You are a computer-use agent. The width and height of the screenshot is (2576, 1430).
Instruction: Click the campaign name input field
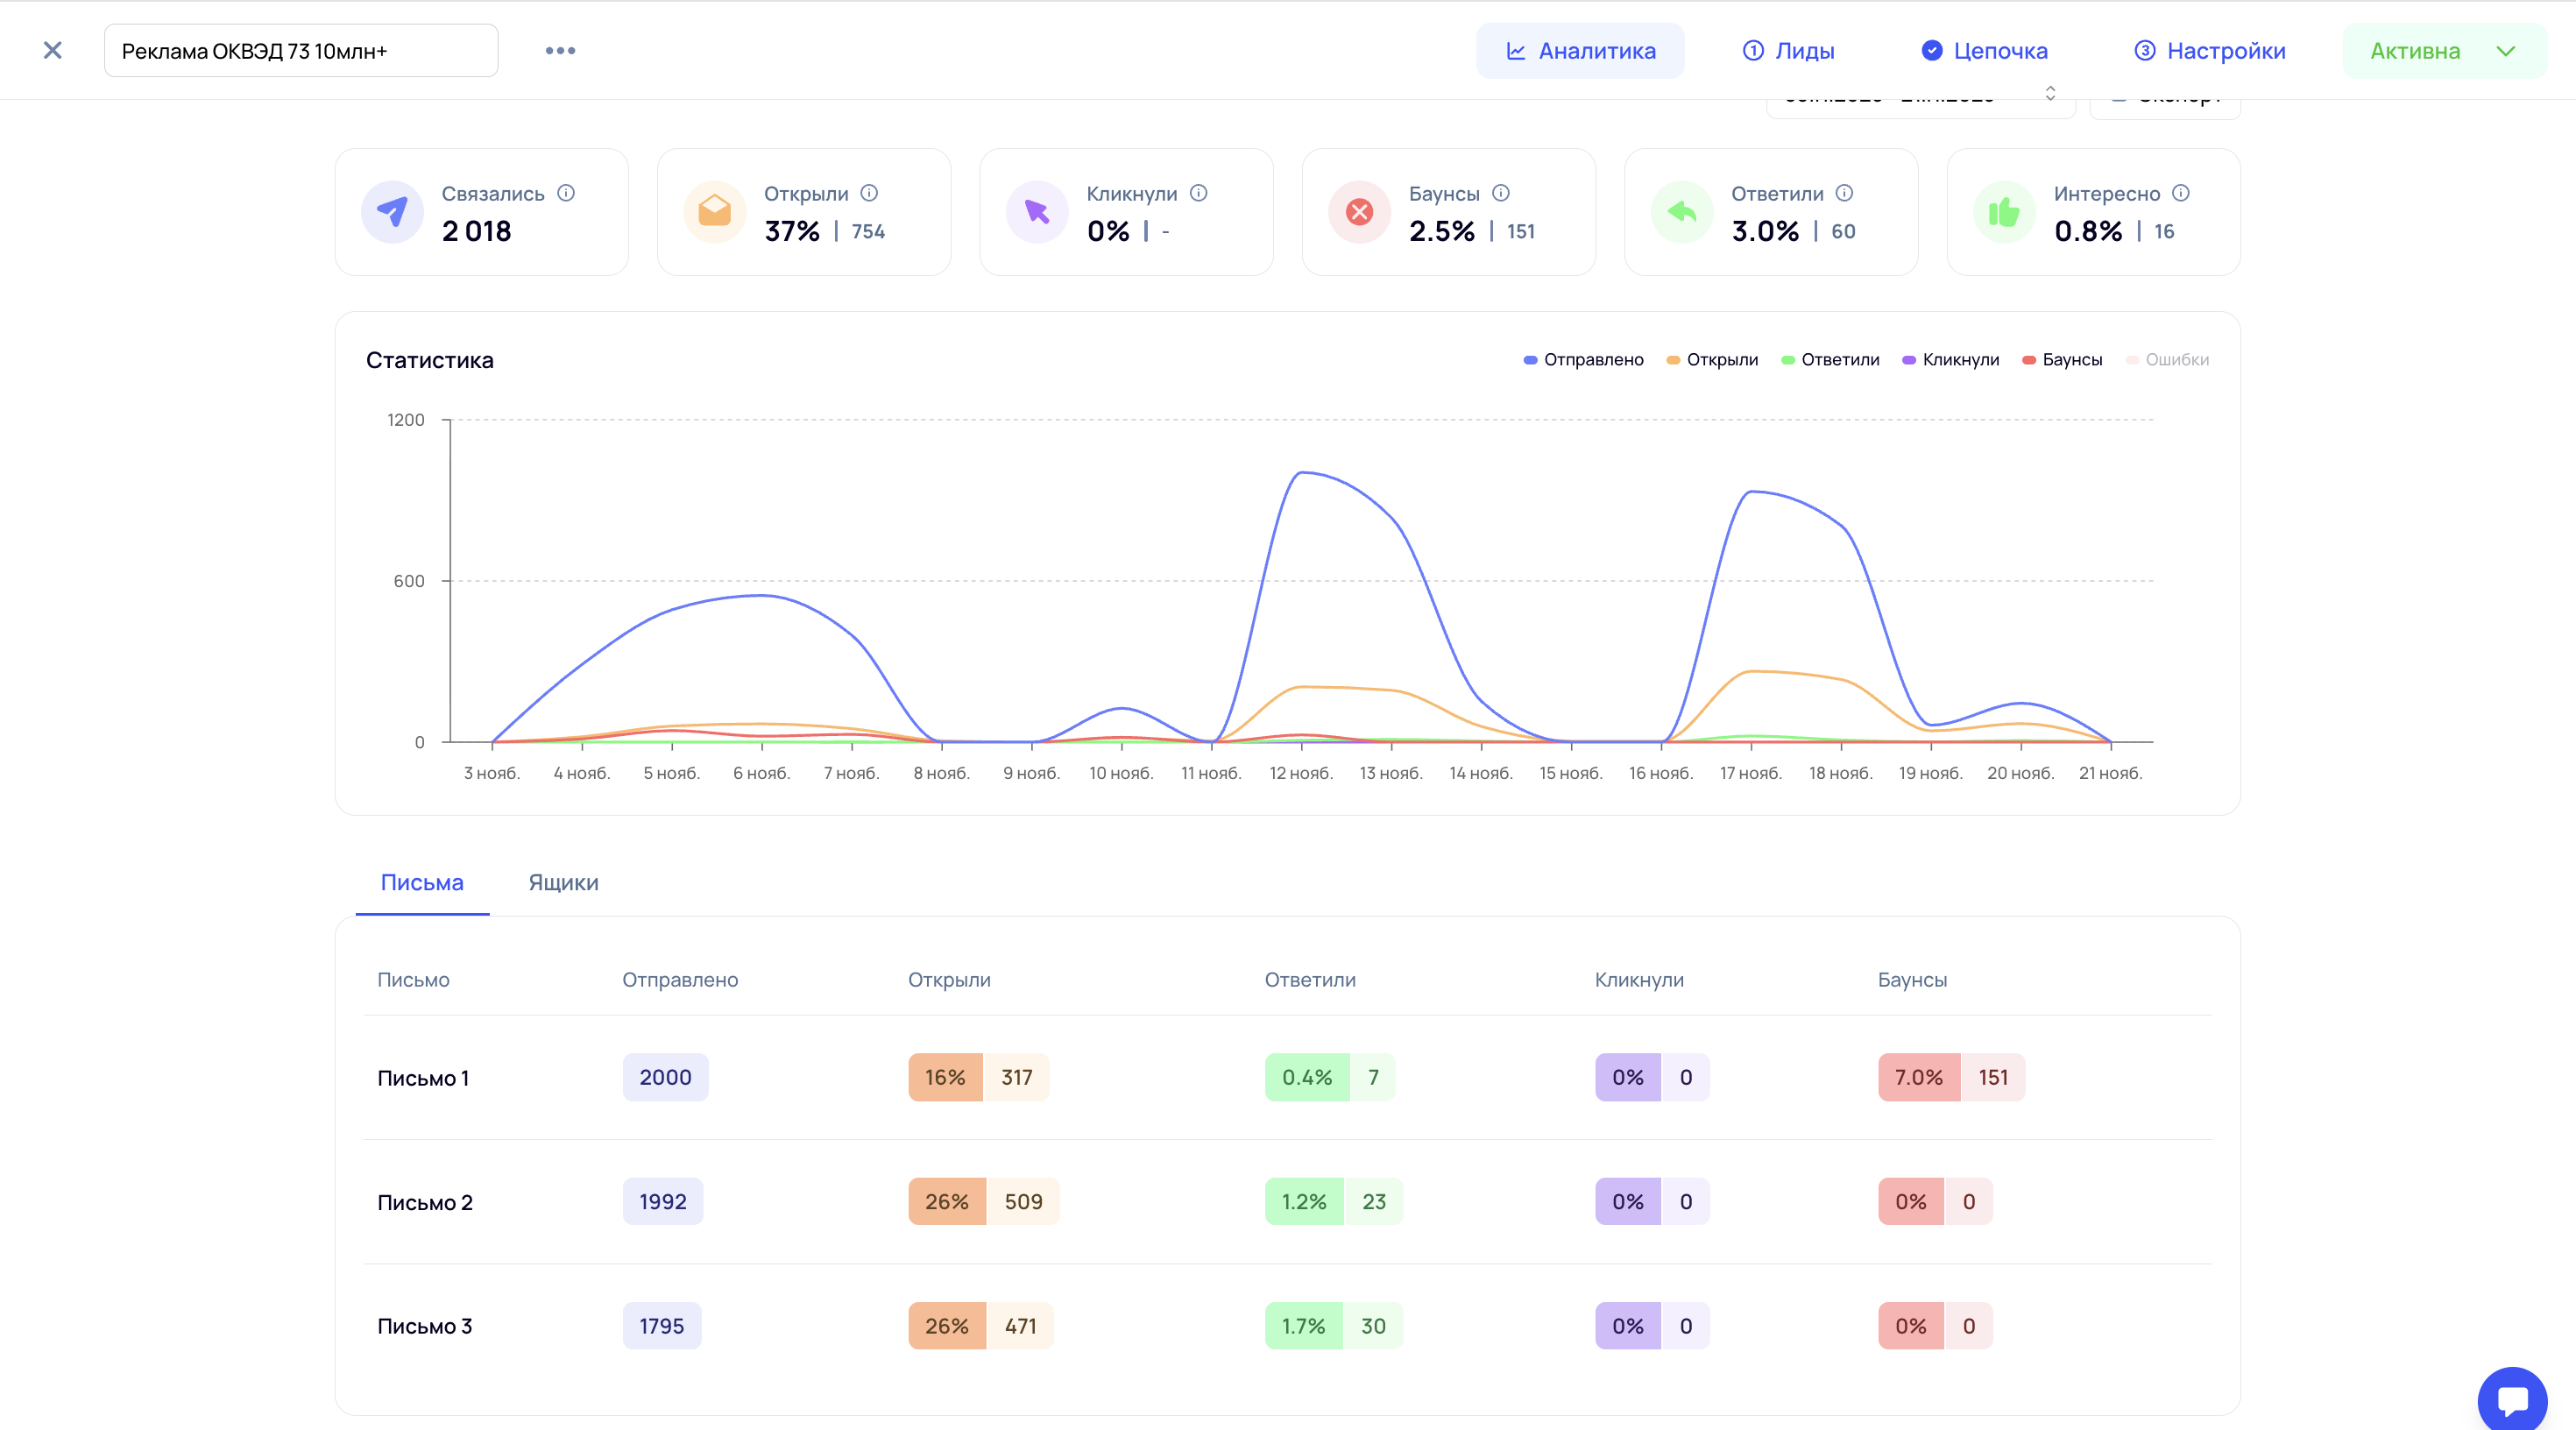click(x=300, y=51)
